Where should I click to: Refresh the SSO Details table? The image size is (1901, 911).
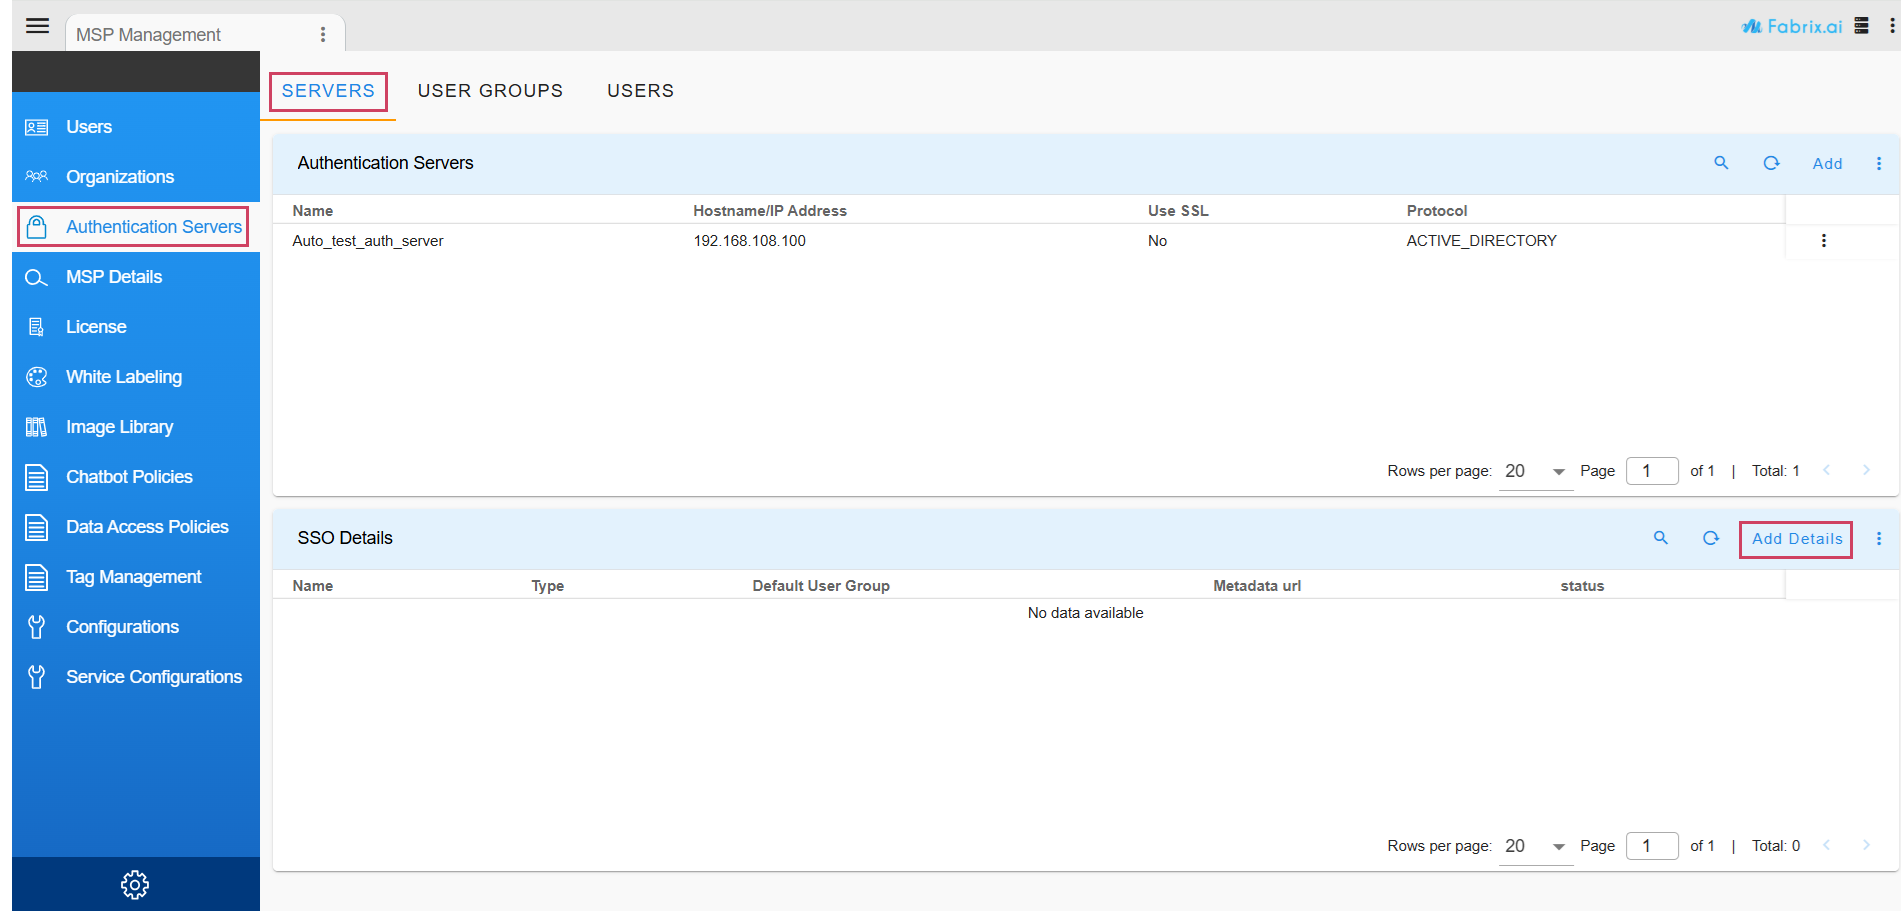coord(1711,538)
